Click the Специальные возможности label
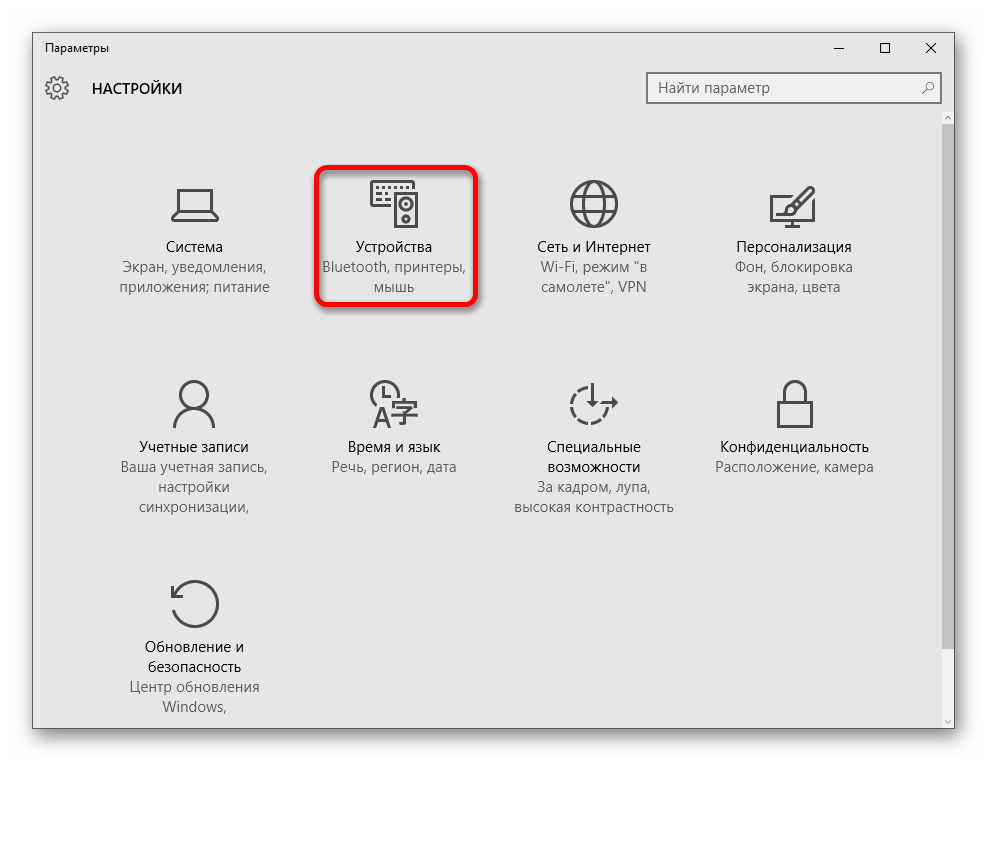 (594, 457)
